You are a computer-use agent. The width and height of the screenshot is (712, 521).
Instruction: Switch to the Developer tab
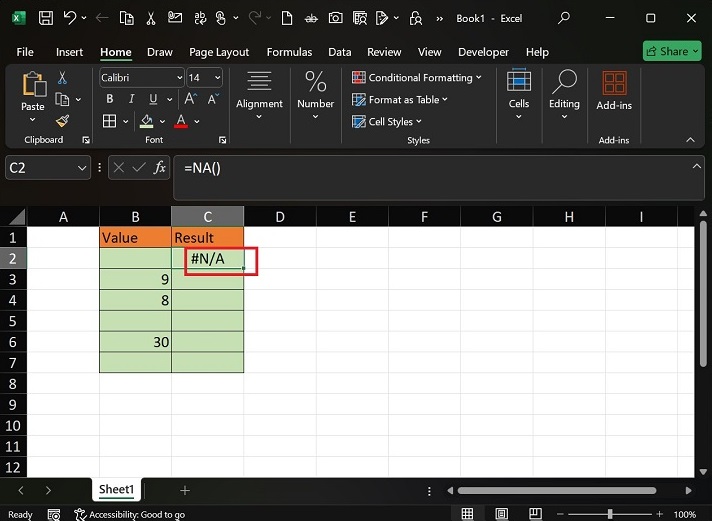[x=483, y=52]
